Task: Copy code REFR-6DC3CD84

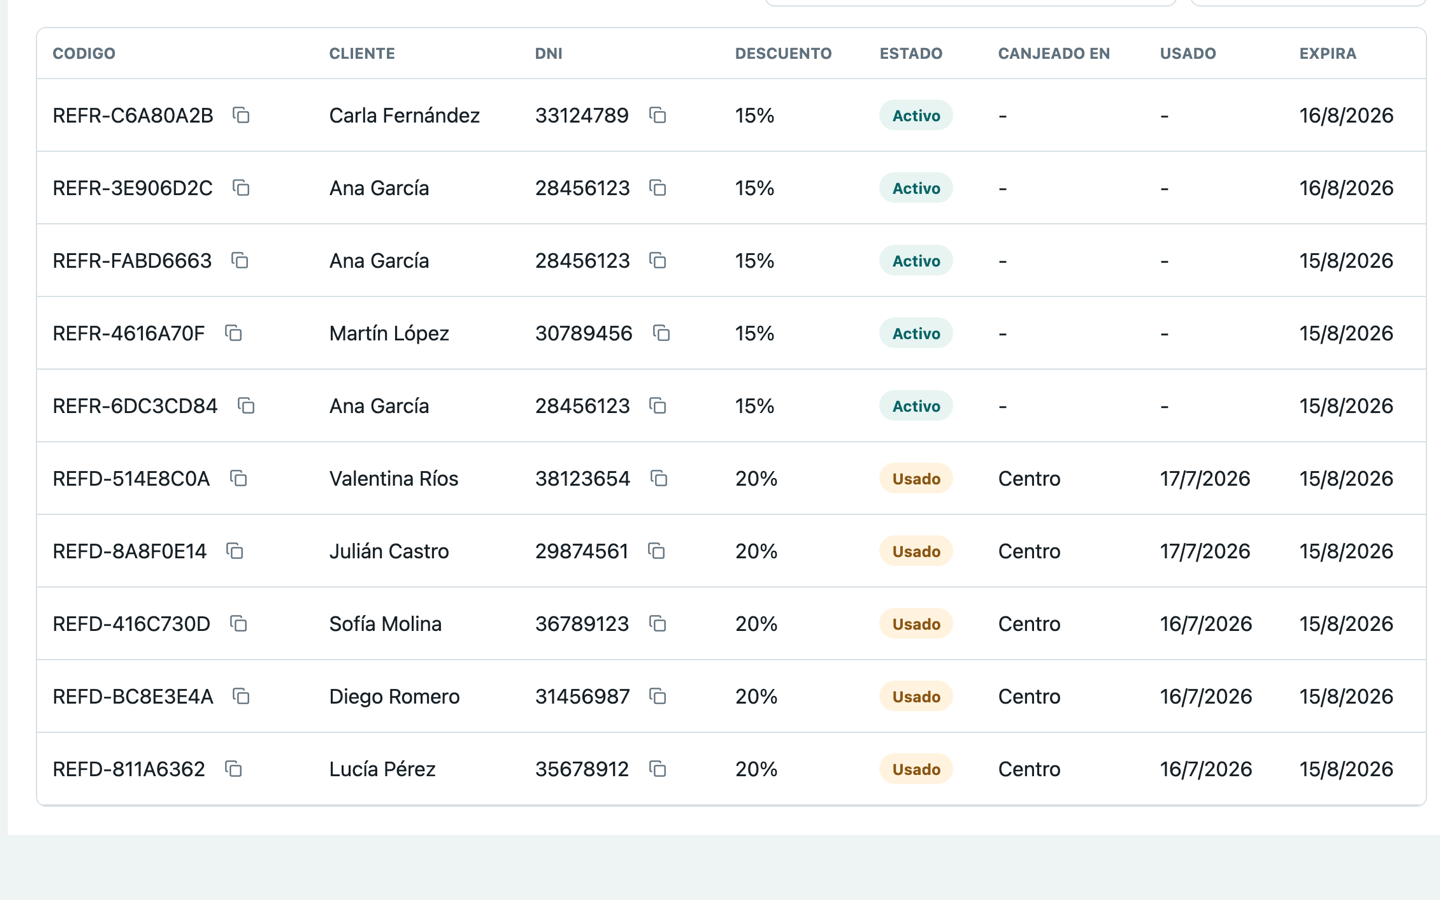Action: pyautogui.click(x=246, y=406)
